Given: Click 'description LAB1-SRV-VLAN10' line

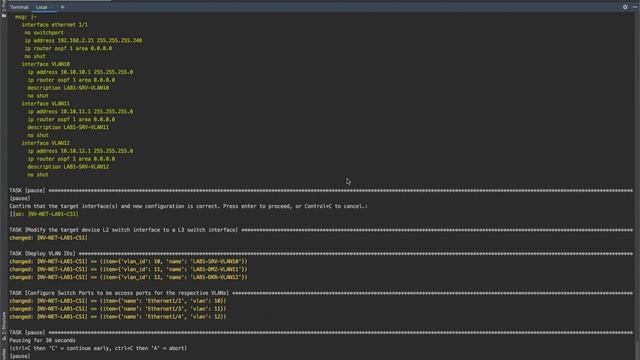Looking at the screenshot, I should click(x=68, y=88).
